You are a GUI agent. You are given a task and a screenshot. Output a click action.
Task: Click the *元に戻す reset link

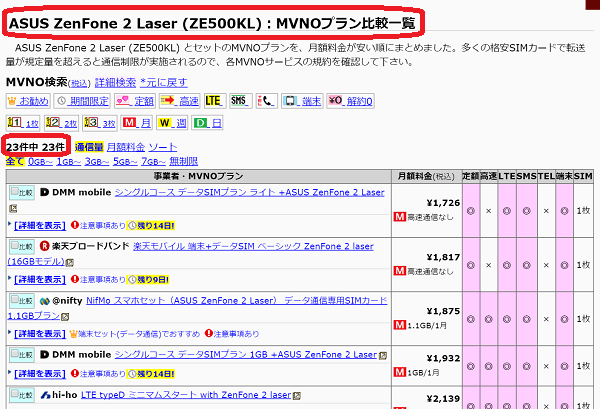163,82
